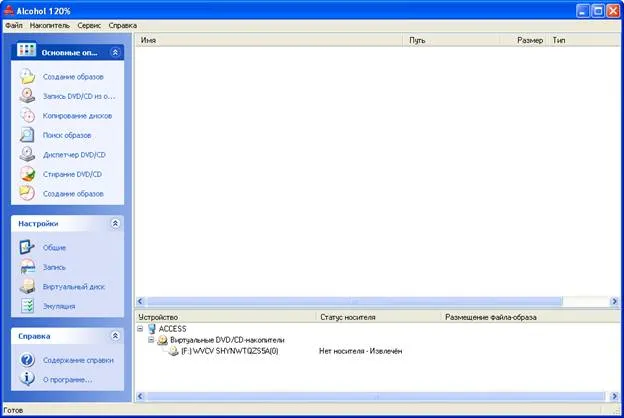The image size is (624, 418).
Task: Click the Копирование дисков disc icon
Action: [x=27, y=115]
